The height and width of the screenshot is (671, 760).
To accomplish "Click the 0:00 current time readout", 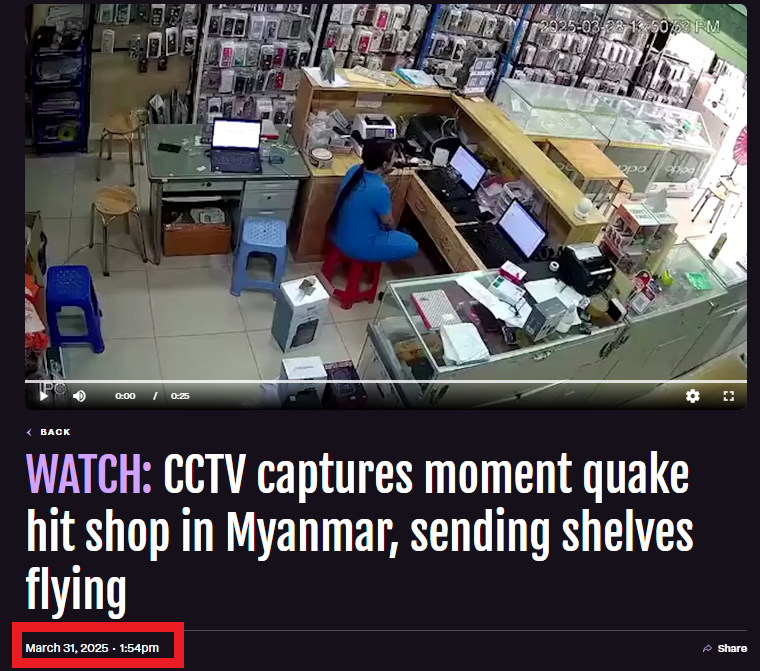I will (125, 396).
